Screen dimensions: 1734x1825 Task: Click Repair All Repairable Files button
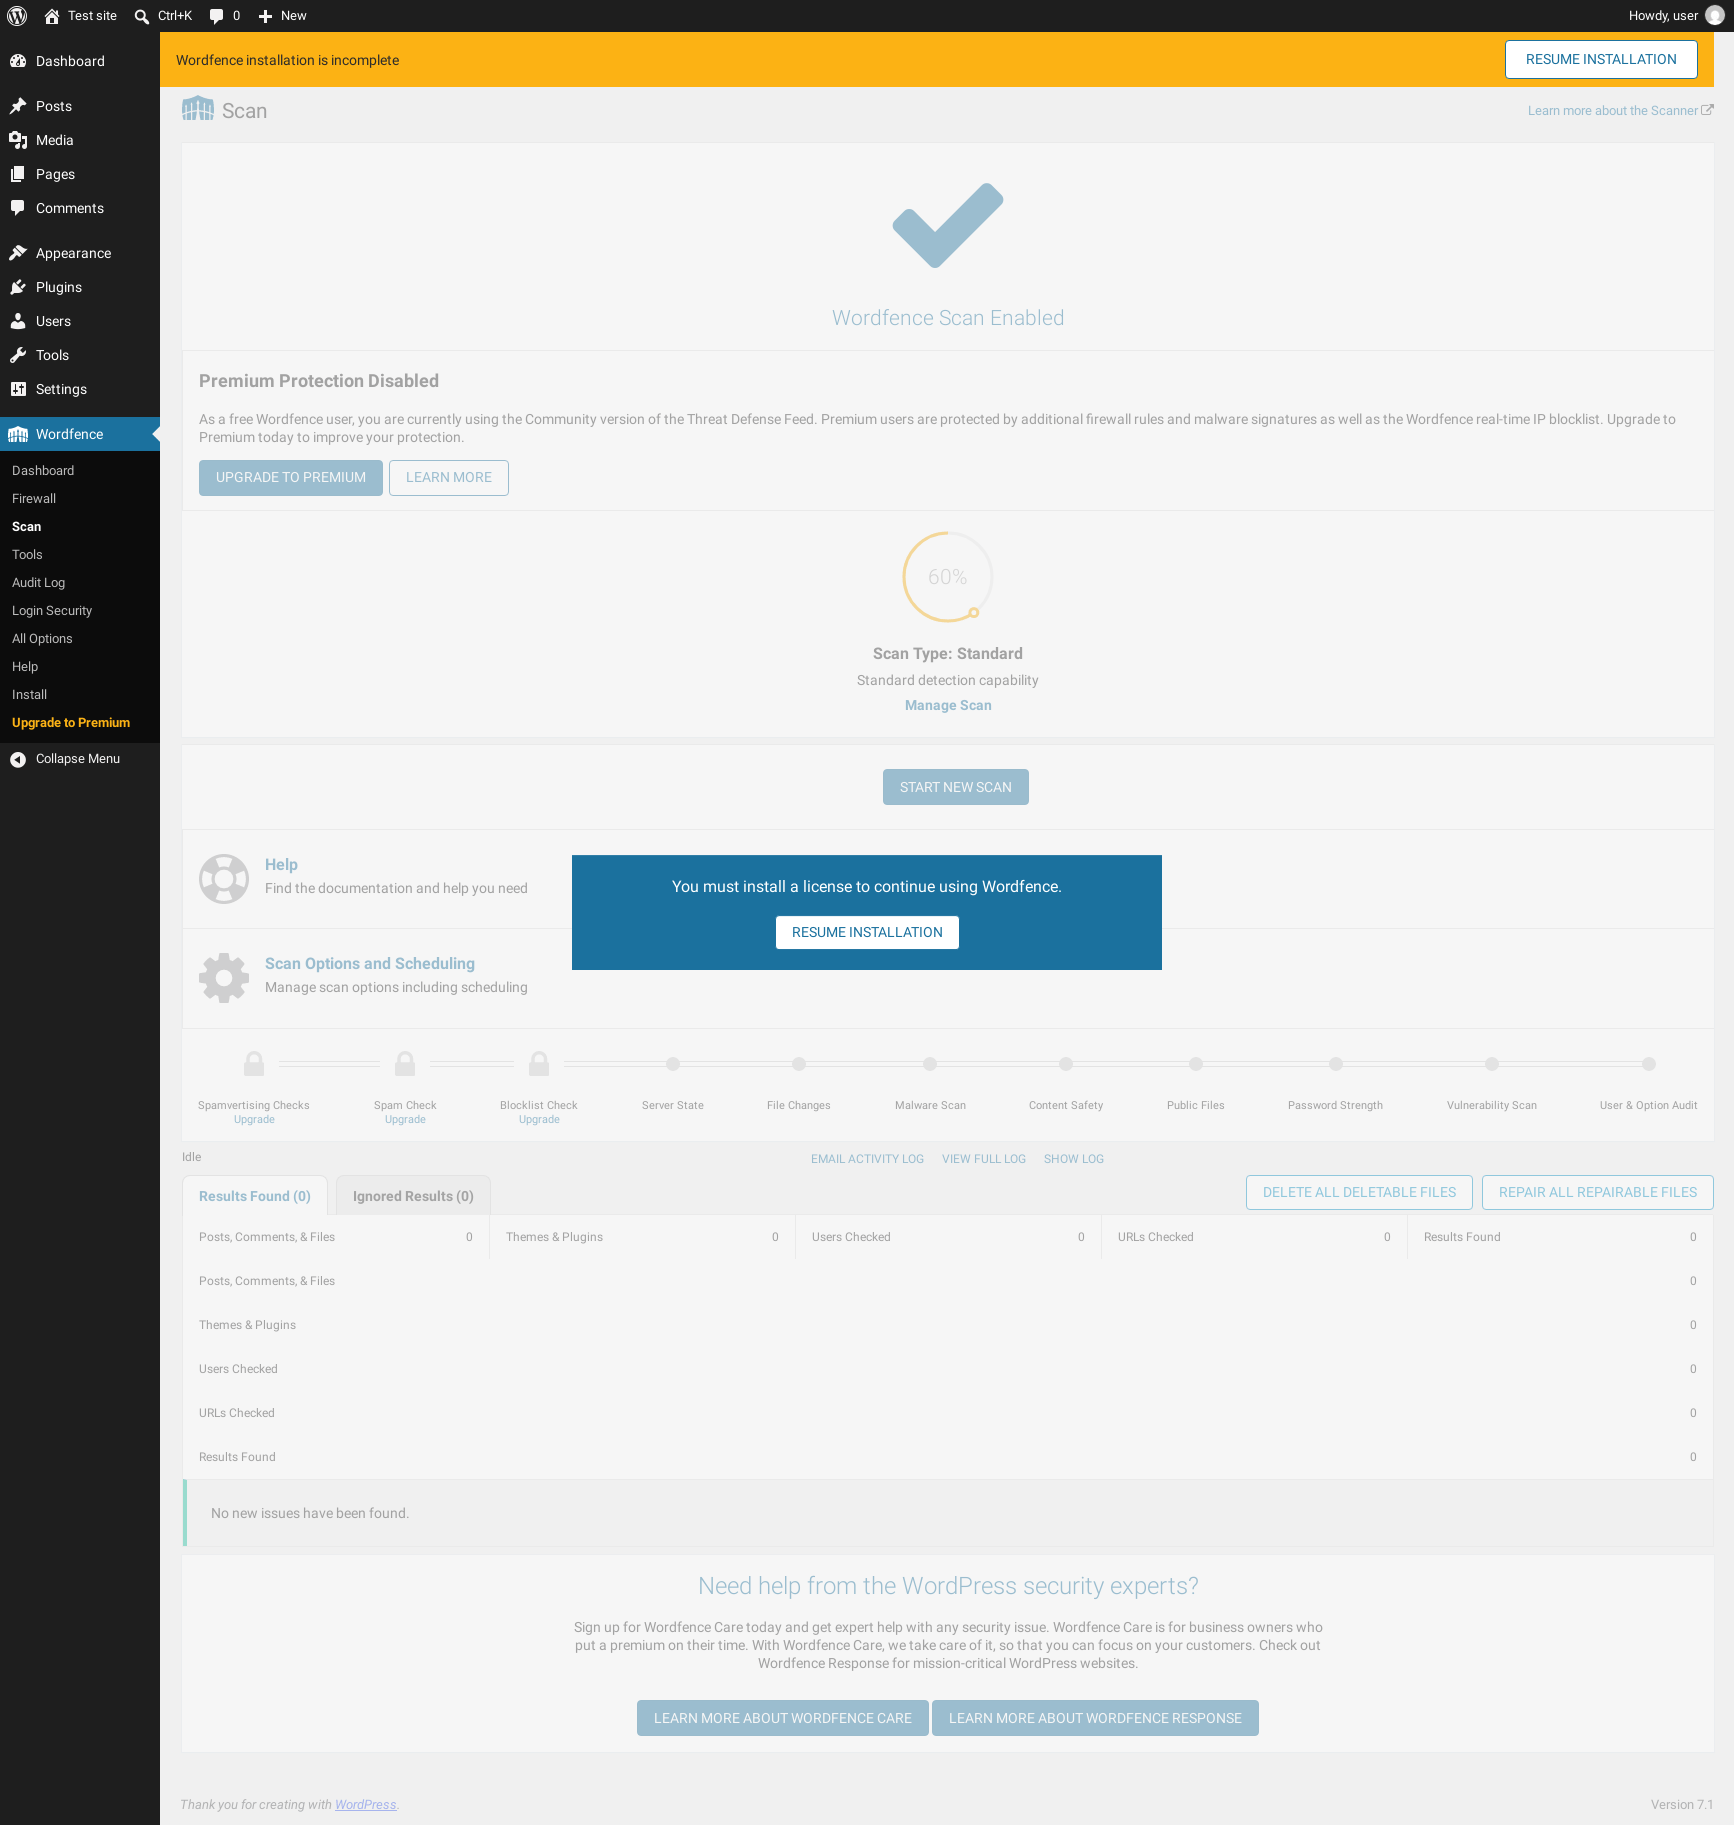click(1598, 1192)
